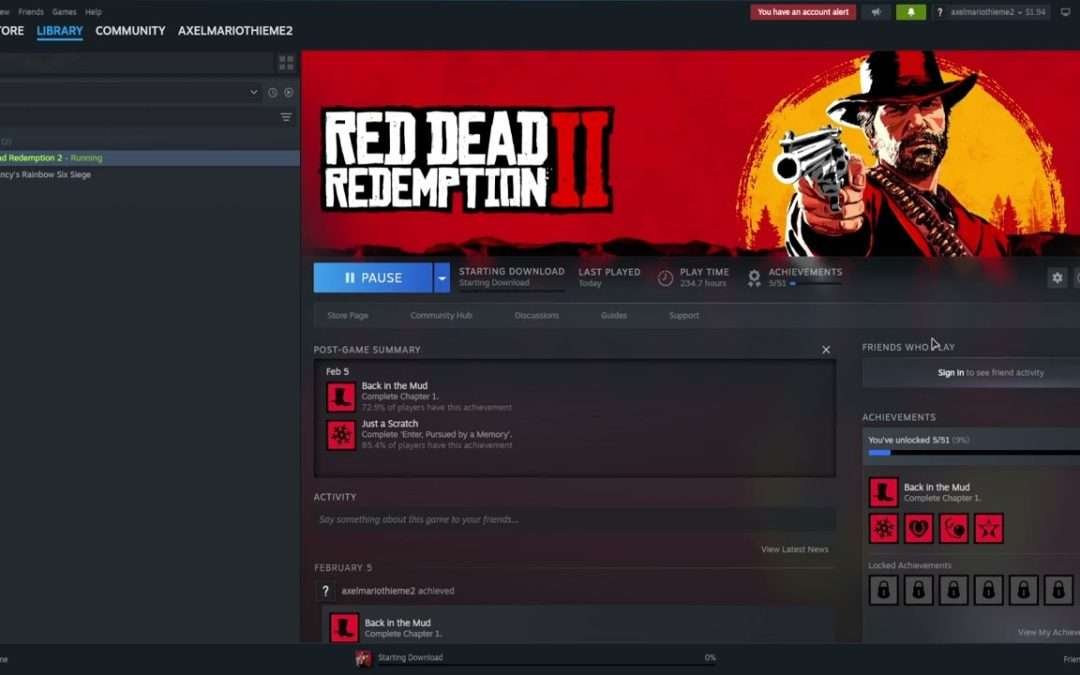Open game settings gear icon

1057,278
